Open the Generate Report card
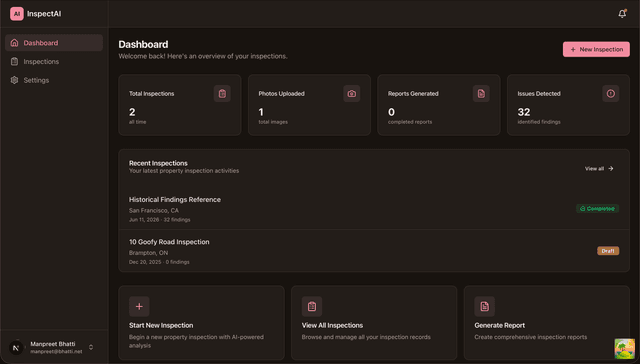The height and width of the screenshot is (364, 640). 547,323
